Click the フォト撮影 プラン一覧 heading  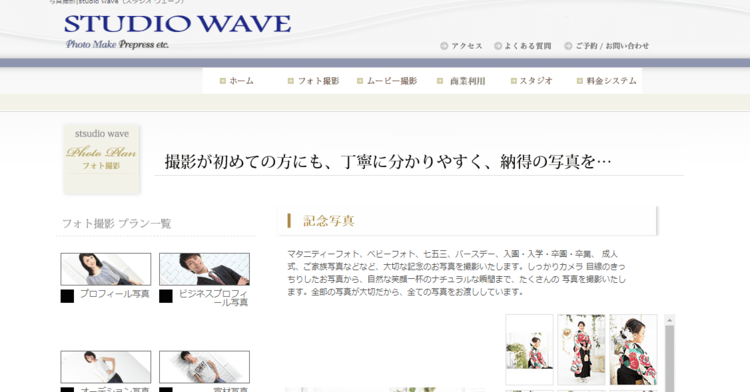click(x=117, y=223)
